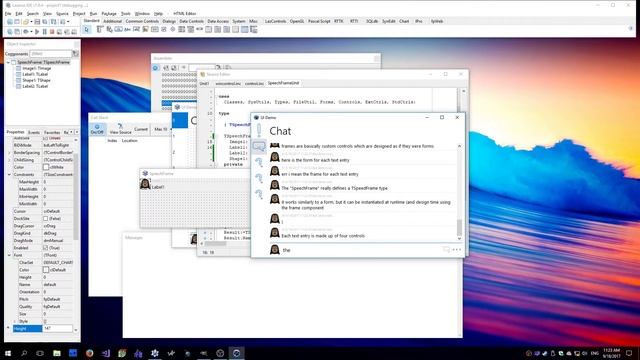Click the round icon in Assembler window toolbar
The image size is (640, 360).
click(x=156, y=68)
